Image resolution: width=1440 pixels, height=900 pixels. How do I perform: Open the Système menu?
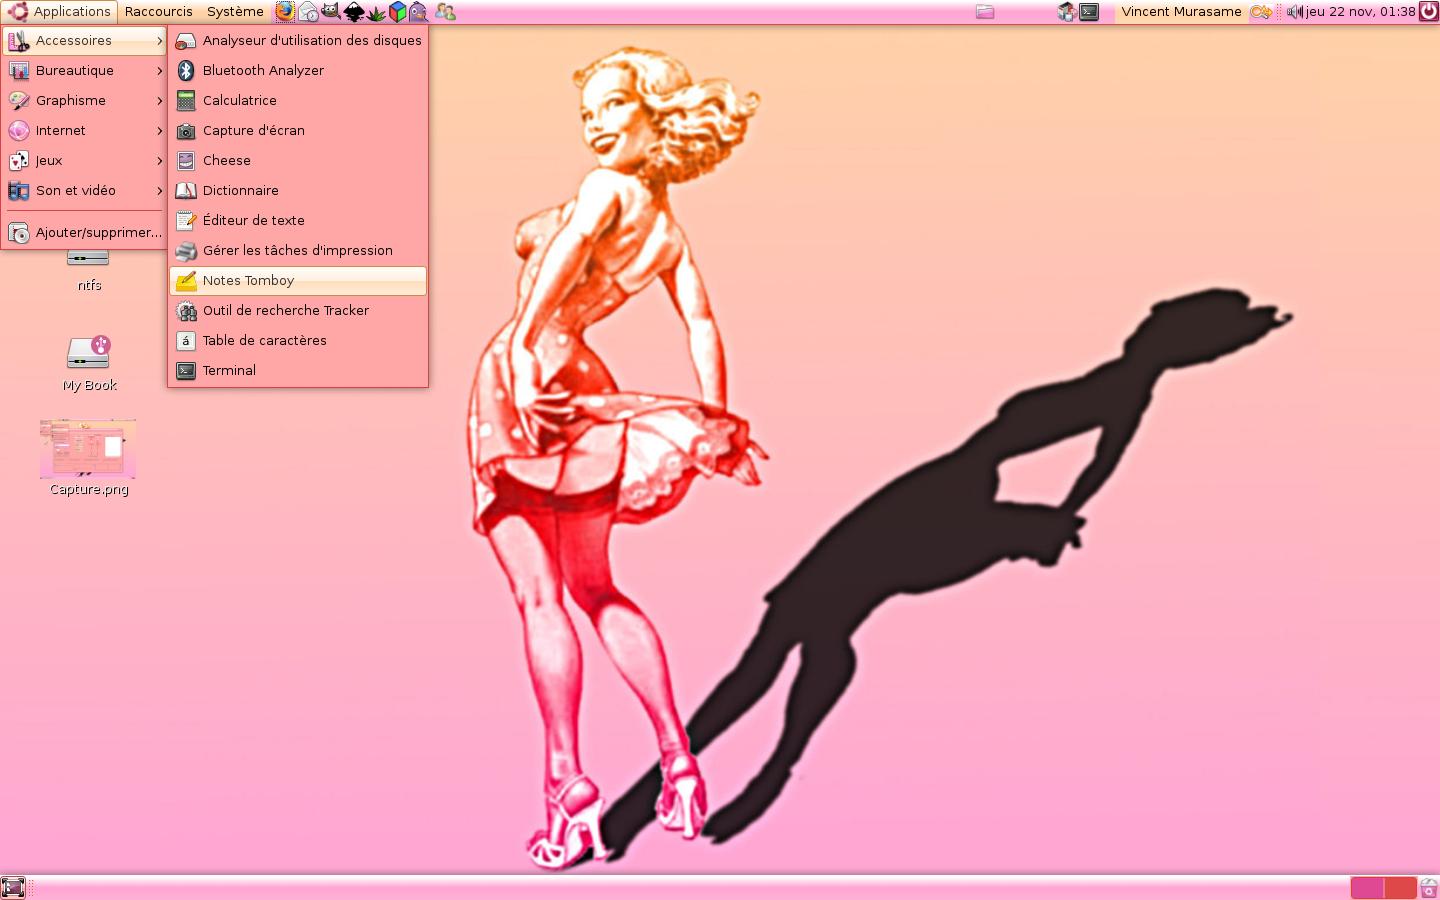tap(235, 12)
